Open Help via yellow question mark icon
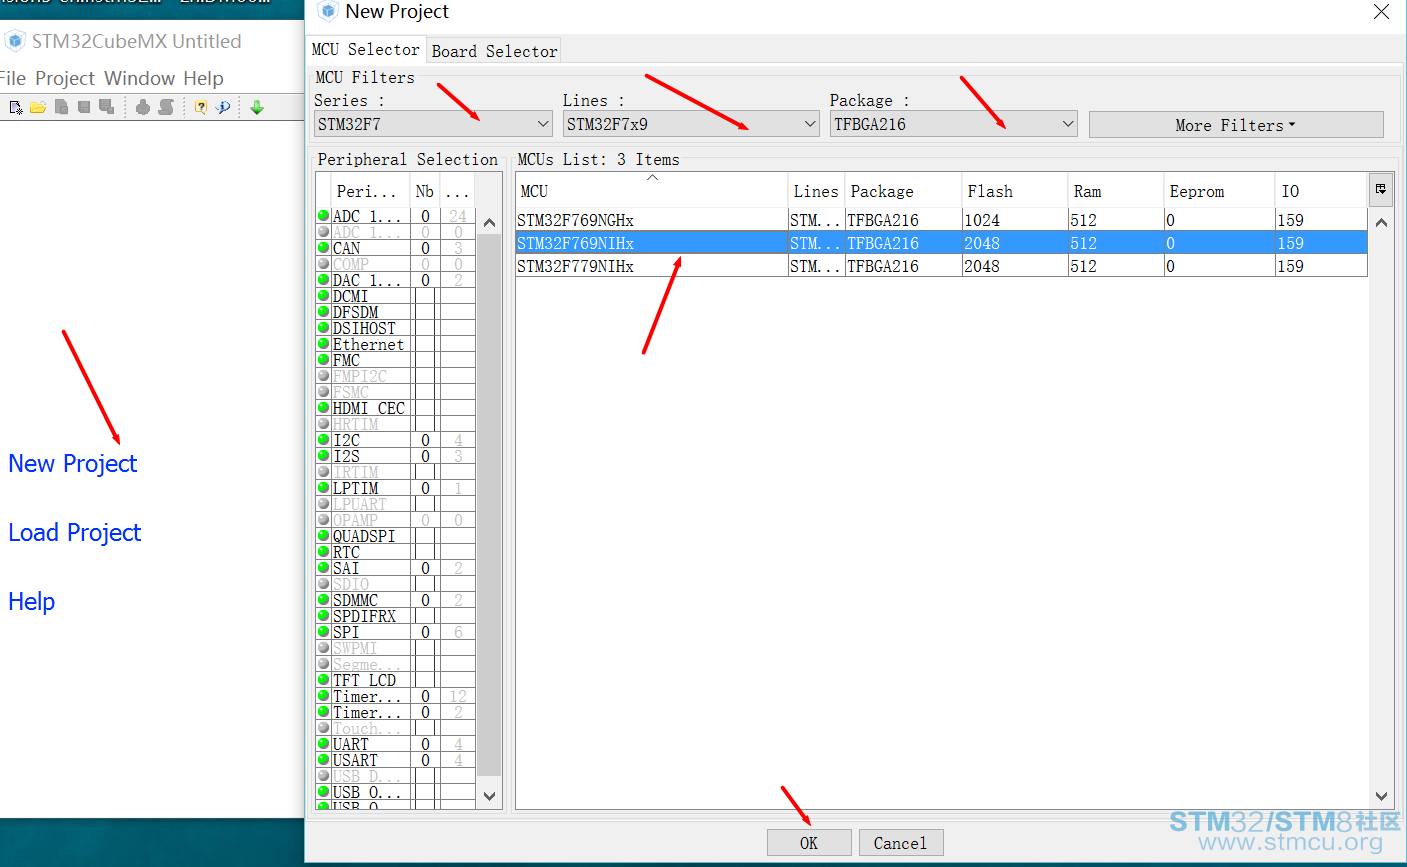The width and height of the screenshot is (1407, 867). point(200,107)
